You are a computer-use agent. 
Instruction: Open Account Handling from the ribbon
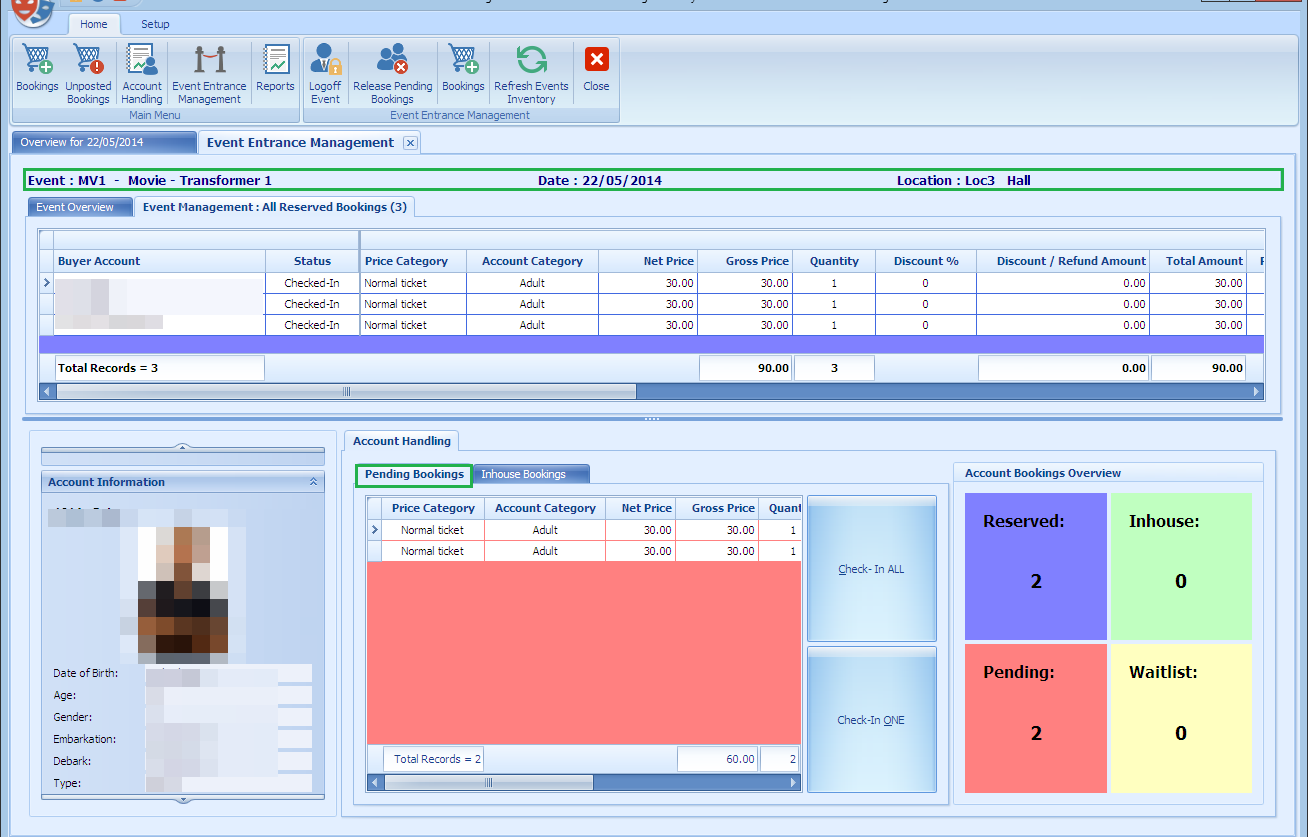pyautogui.click(x=141, y=70)
